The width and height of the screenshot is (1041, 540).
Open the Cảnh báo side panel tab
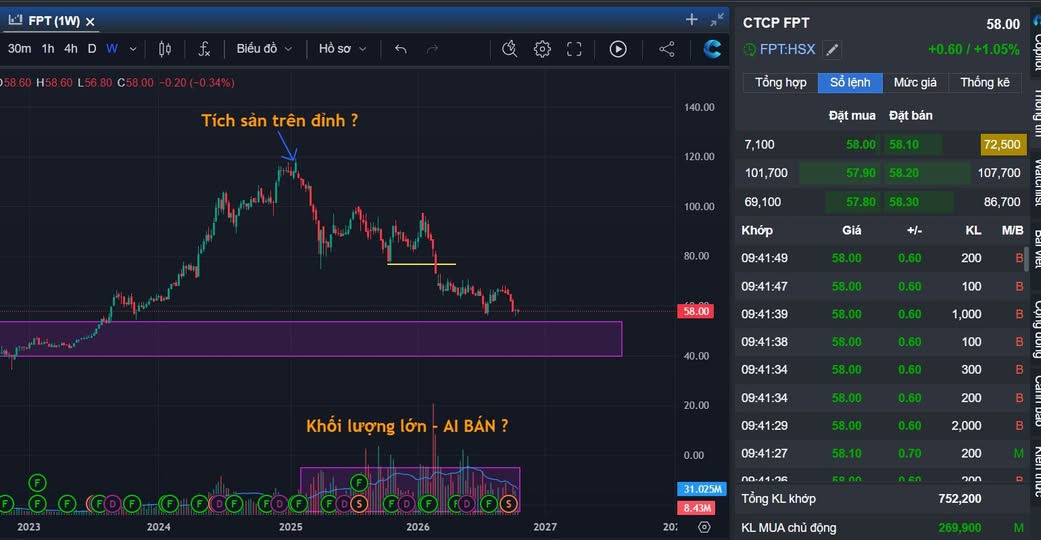coord(1037,401)
